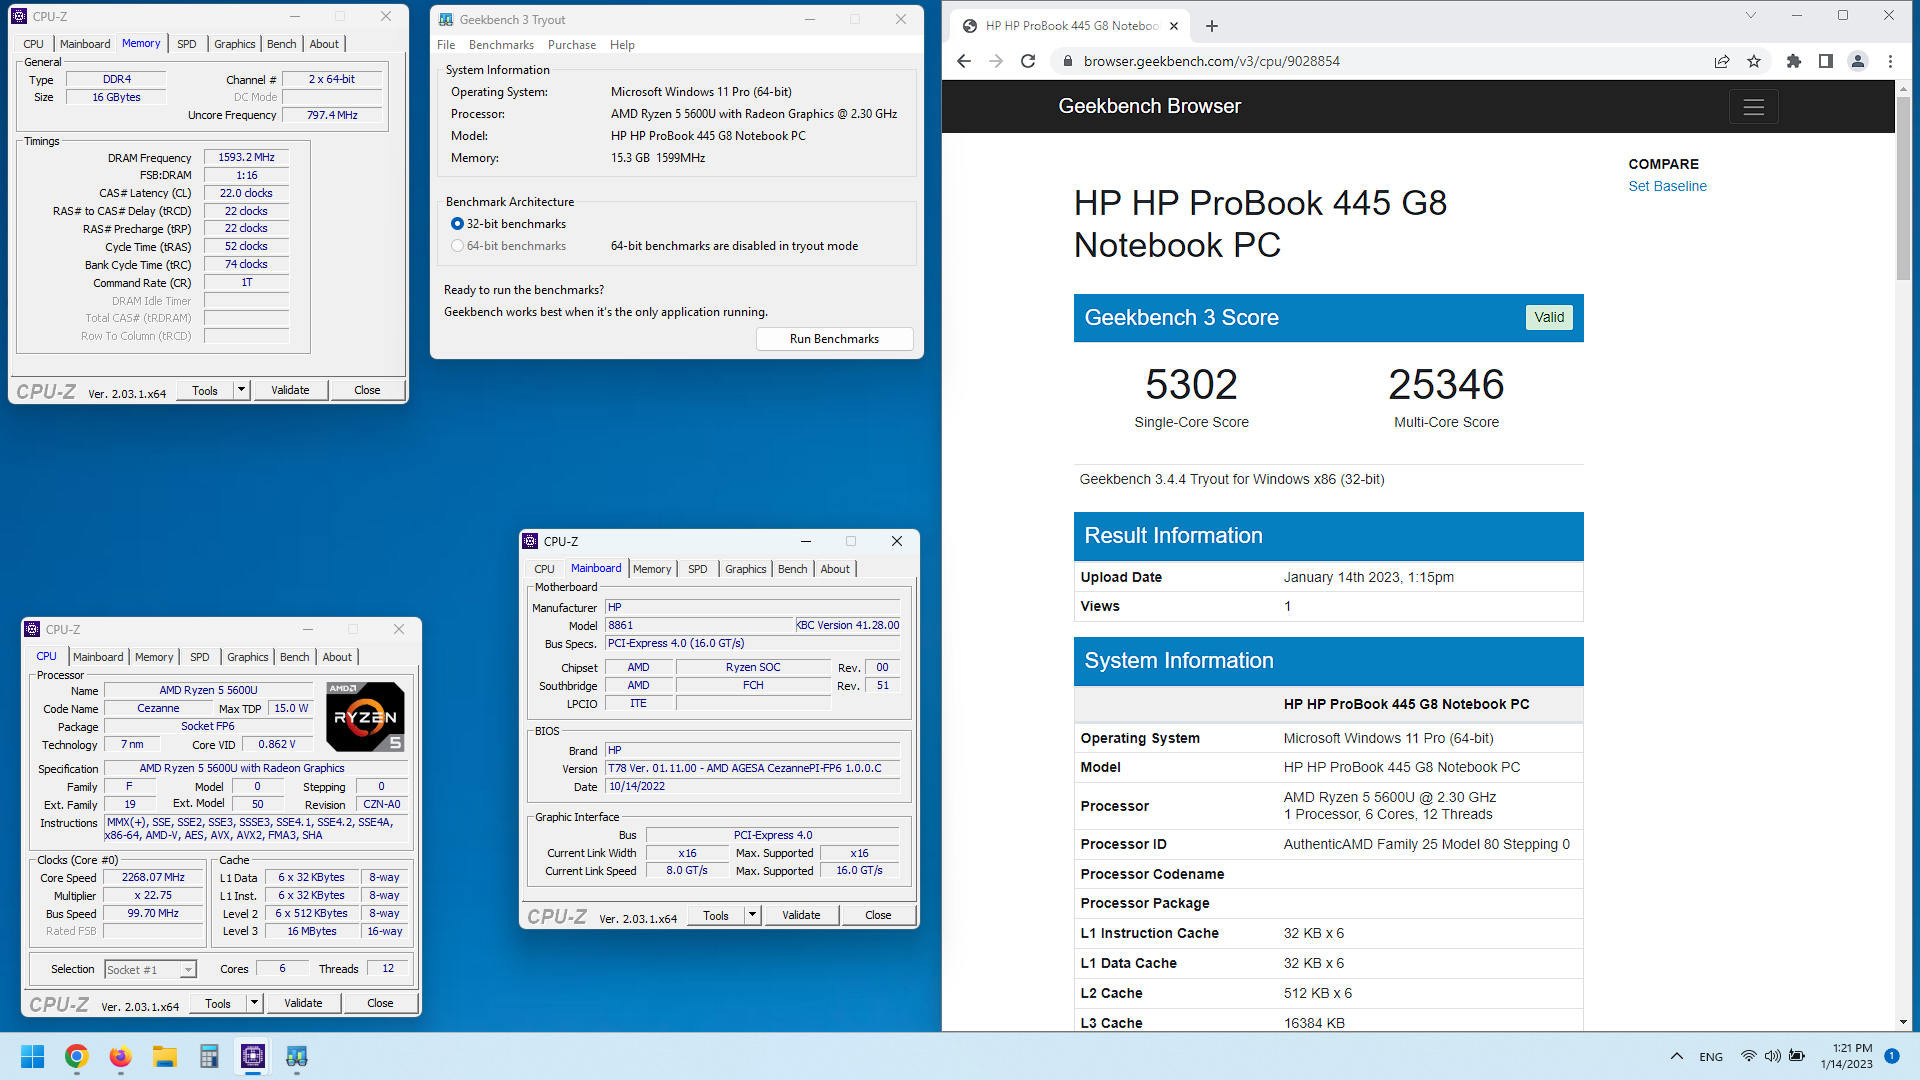This screenshot has height=1080, width=1920.
Task: Close the HP ProBook Geekbench tab
Action: click(x=1174, y=26)
